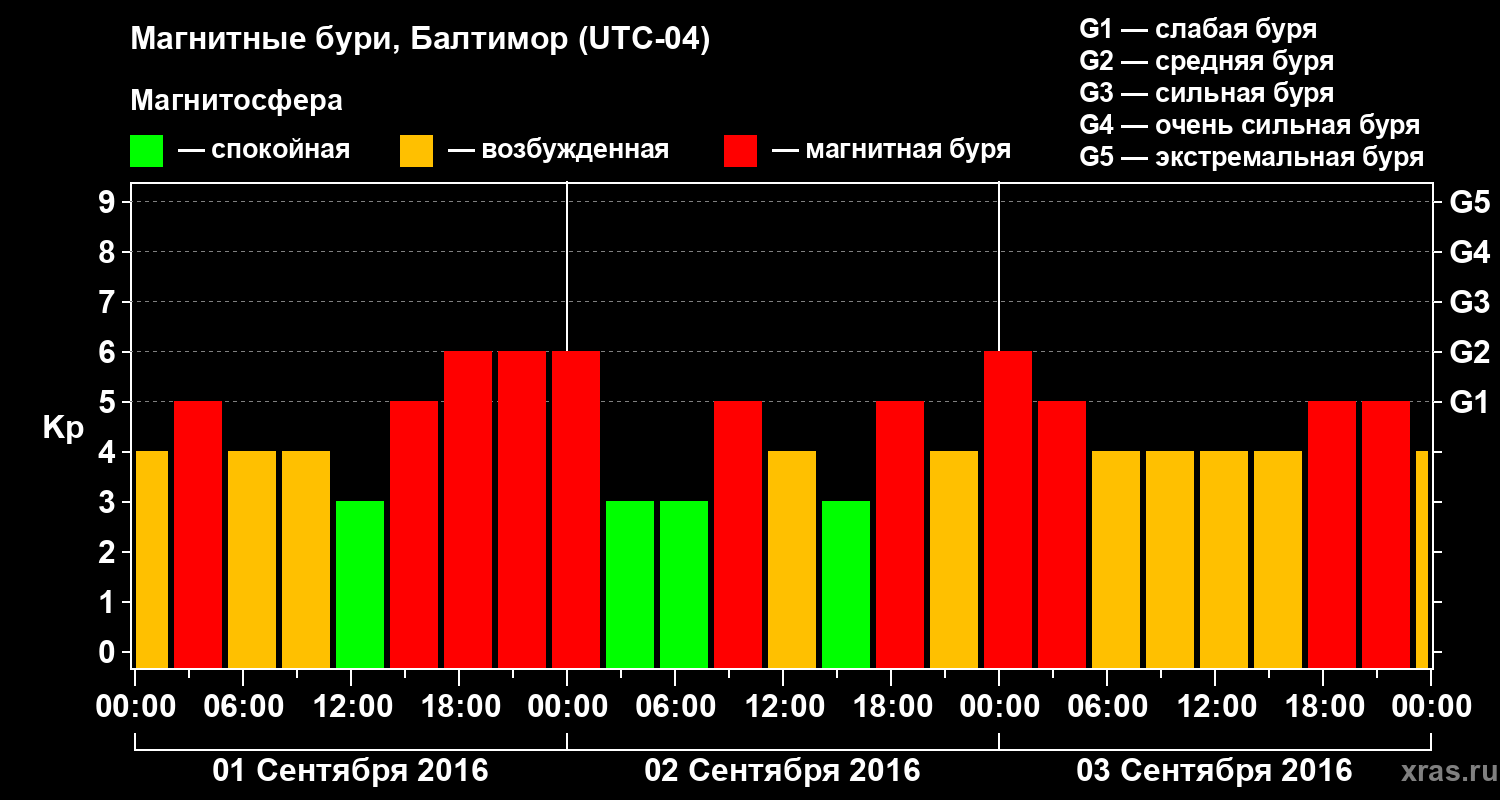The image size is (1500, 800).
Task: Click the right-axis 'G2' label
Action: [1470, 352]
